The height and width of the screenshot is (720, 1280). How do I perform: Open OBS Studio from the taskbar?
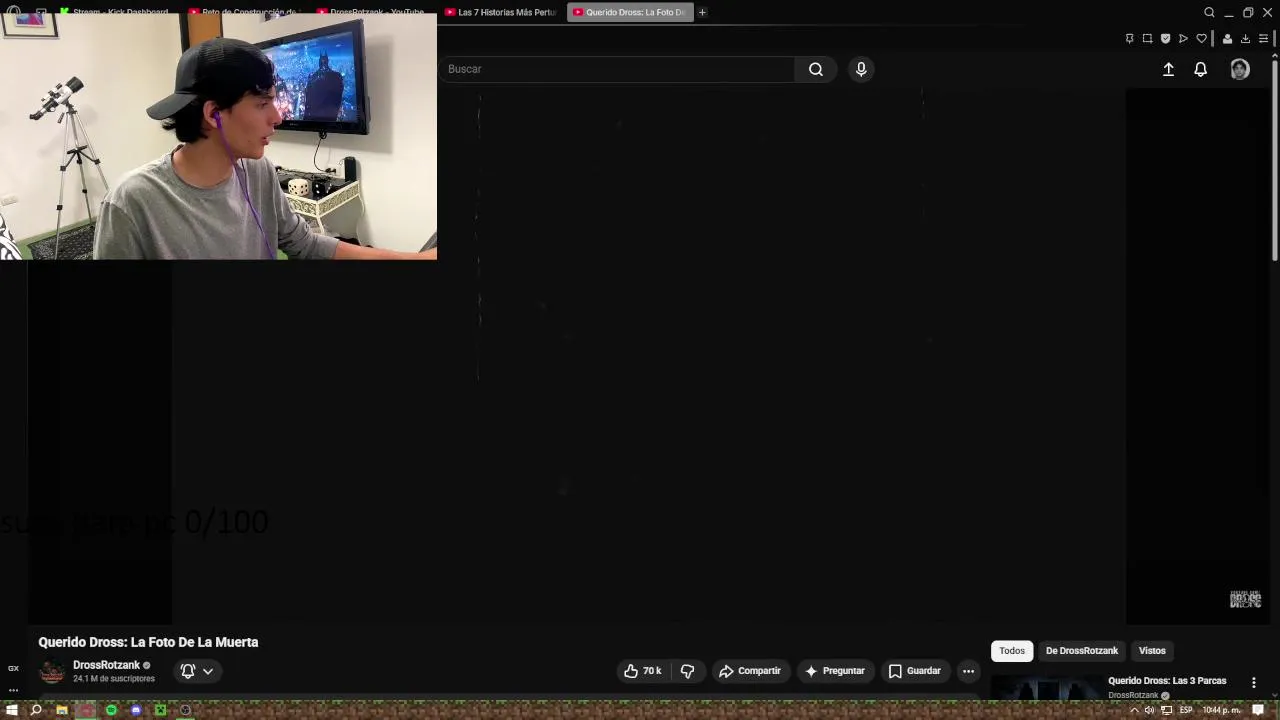click(x=185, y=710)
